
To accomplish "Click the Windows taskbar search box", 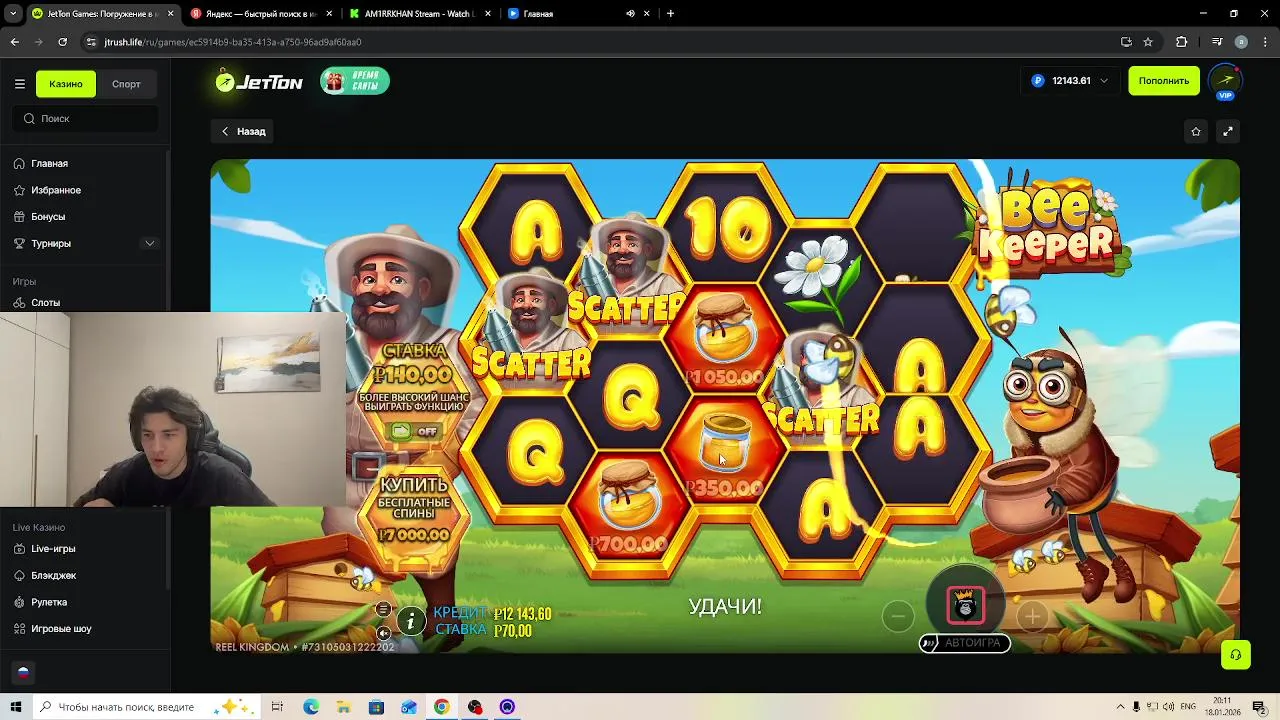I will (145, 707).
